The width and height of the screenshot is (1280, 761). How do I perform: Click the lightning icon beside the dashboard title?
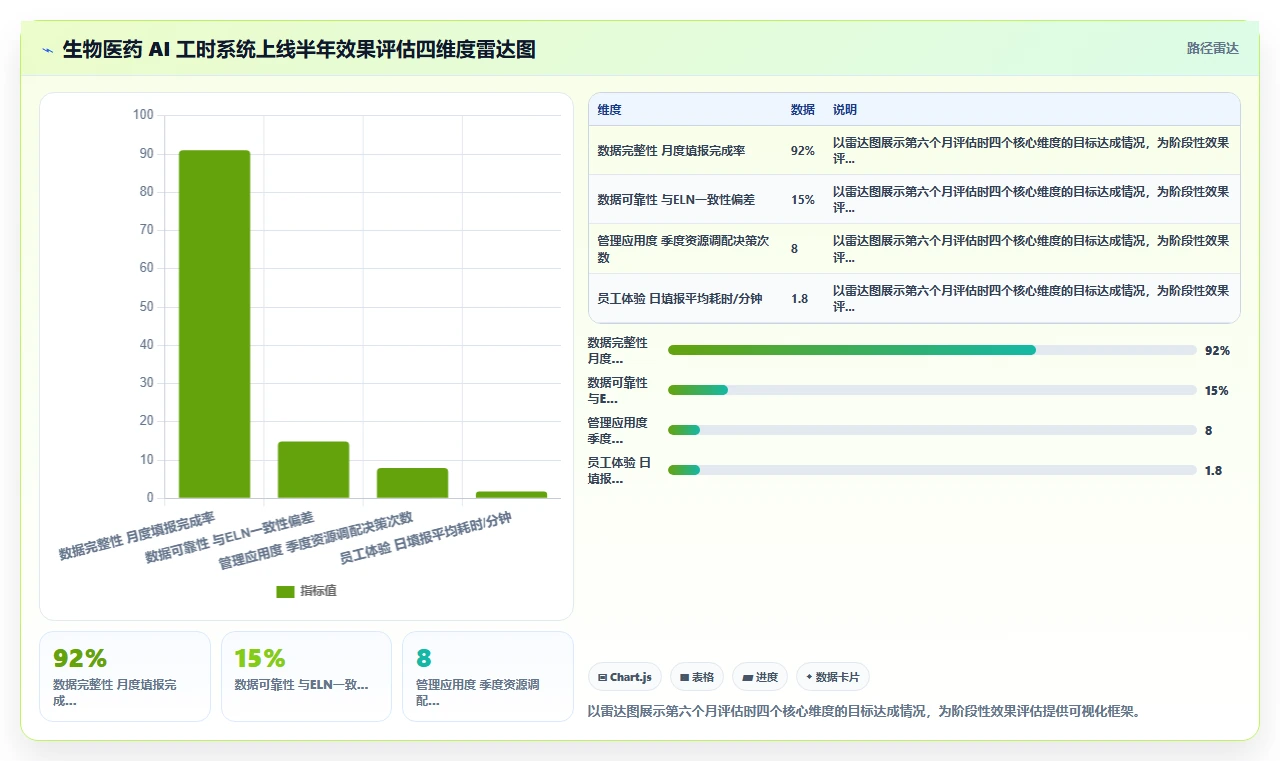48,49
